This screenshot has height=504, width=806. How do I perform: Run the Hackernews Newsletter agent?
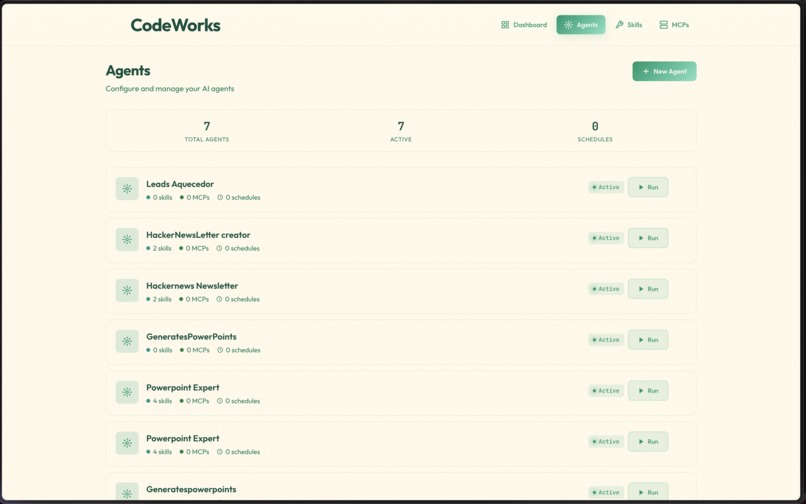[x=648, y=289]
